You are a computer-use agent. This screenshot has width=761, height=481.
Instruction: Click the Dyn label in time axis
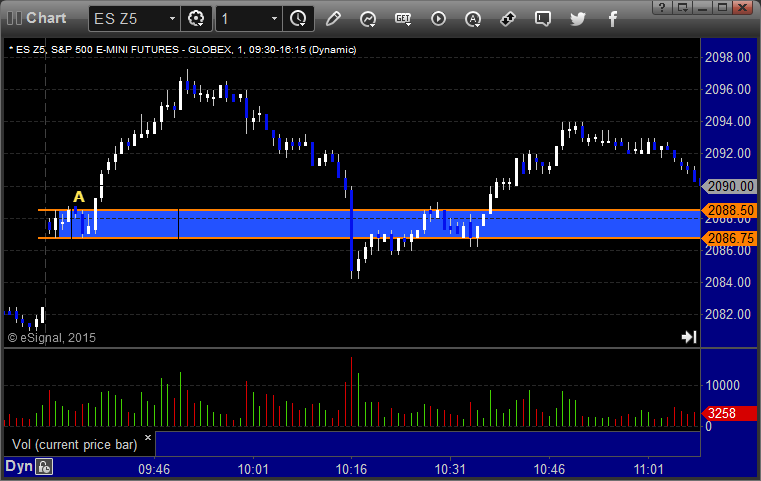[x=19, y=466]
